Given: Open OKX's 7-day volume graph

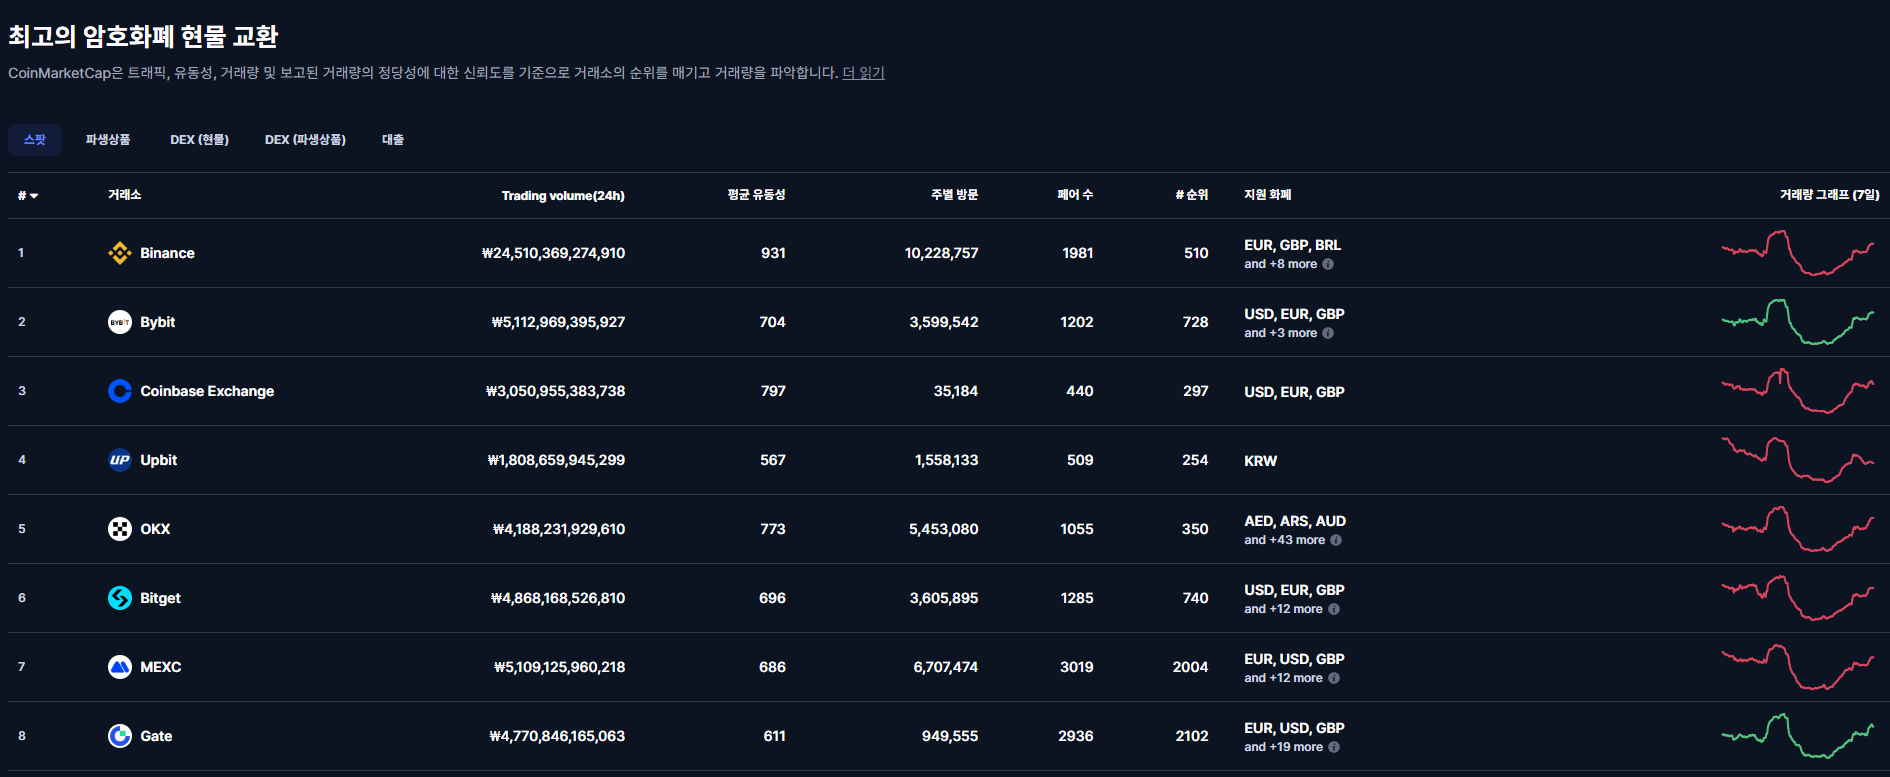Looking at the screenshot, I should [x=1798, y=529].
